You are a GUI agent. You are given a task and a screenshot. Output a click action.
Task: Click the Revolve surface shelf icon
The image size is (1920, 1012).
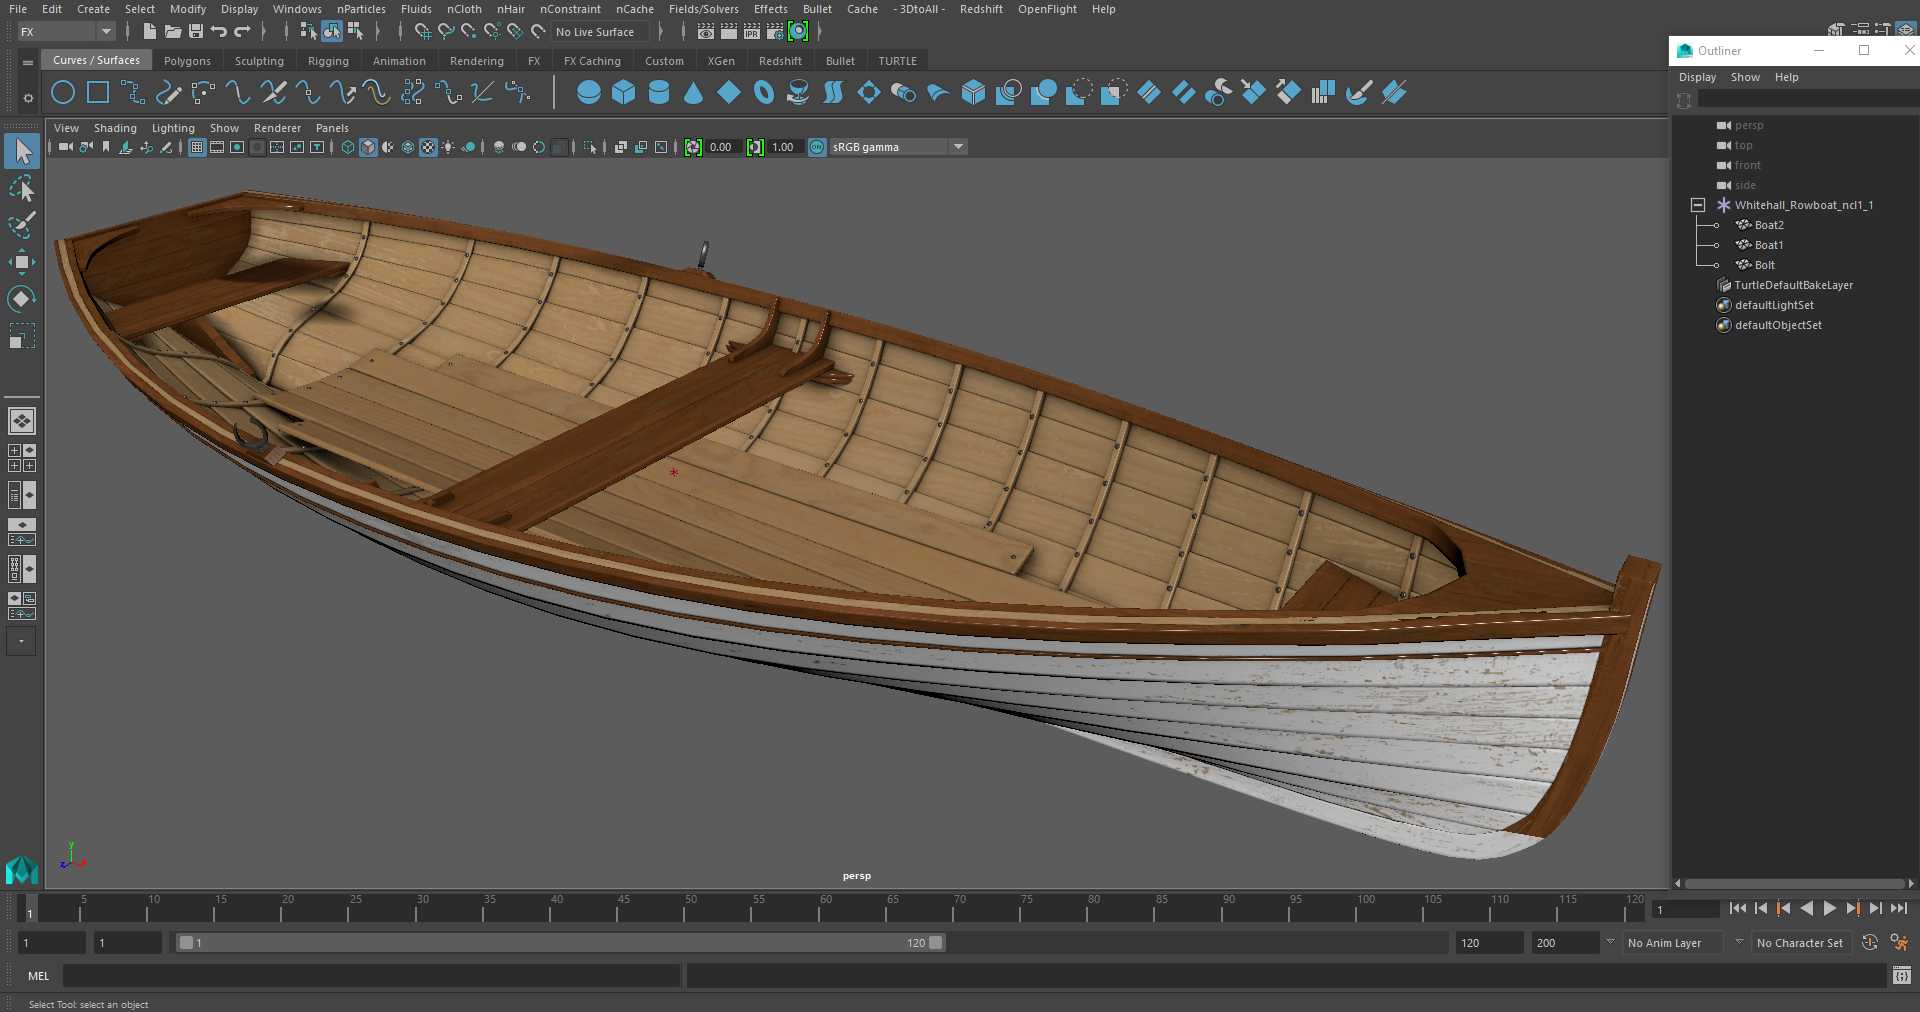click(798, 93)
